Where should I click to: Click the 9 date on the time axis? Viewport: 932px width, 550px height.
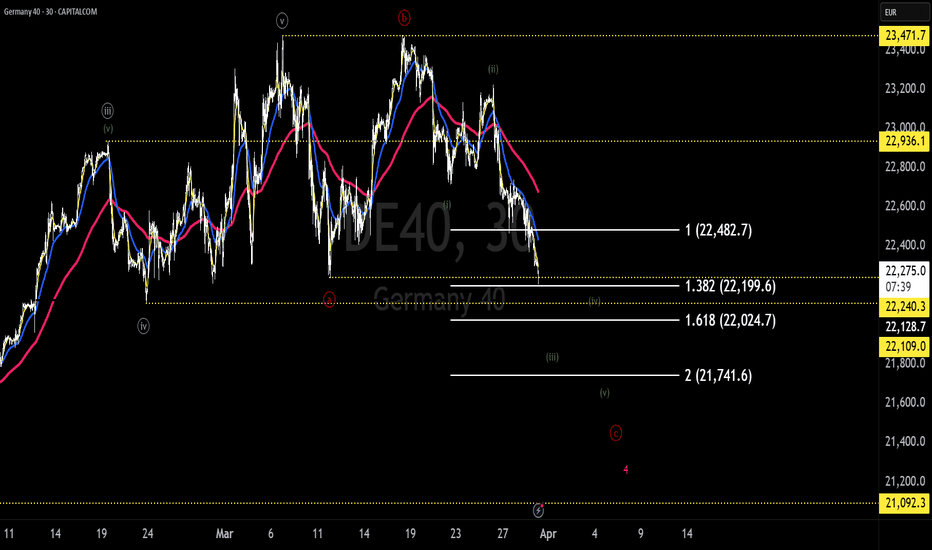click(641, 534)
